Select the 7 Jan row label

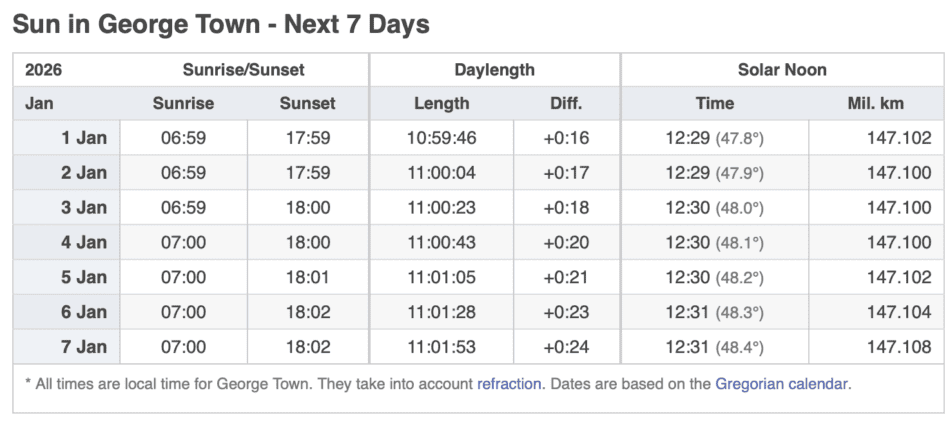(83, 347)
